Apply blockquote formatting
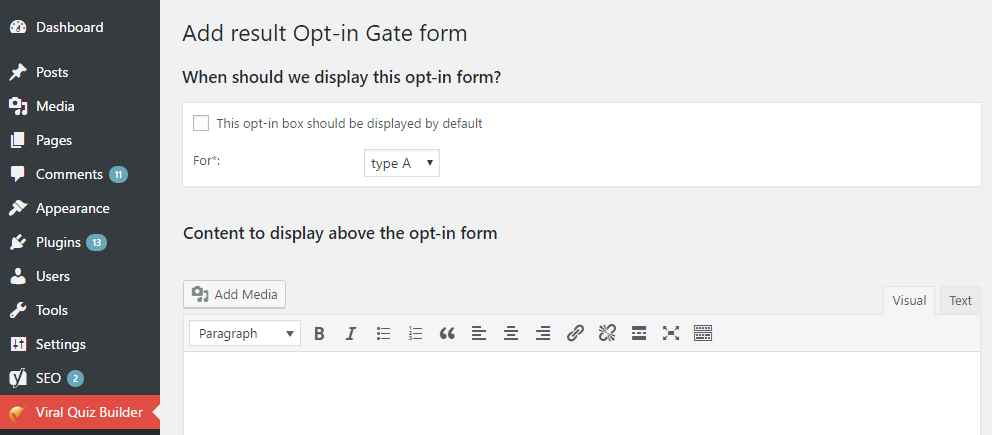This screenshot has width=992, height=435. [447, 334]
